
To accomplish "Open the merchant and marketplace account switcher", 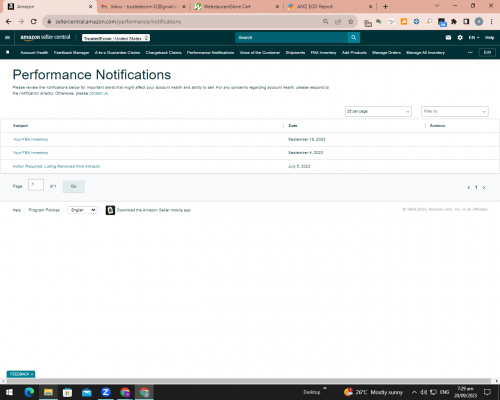I will click(x=116, y=38).
